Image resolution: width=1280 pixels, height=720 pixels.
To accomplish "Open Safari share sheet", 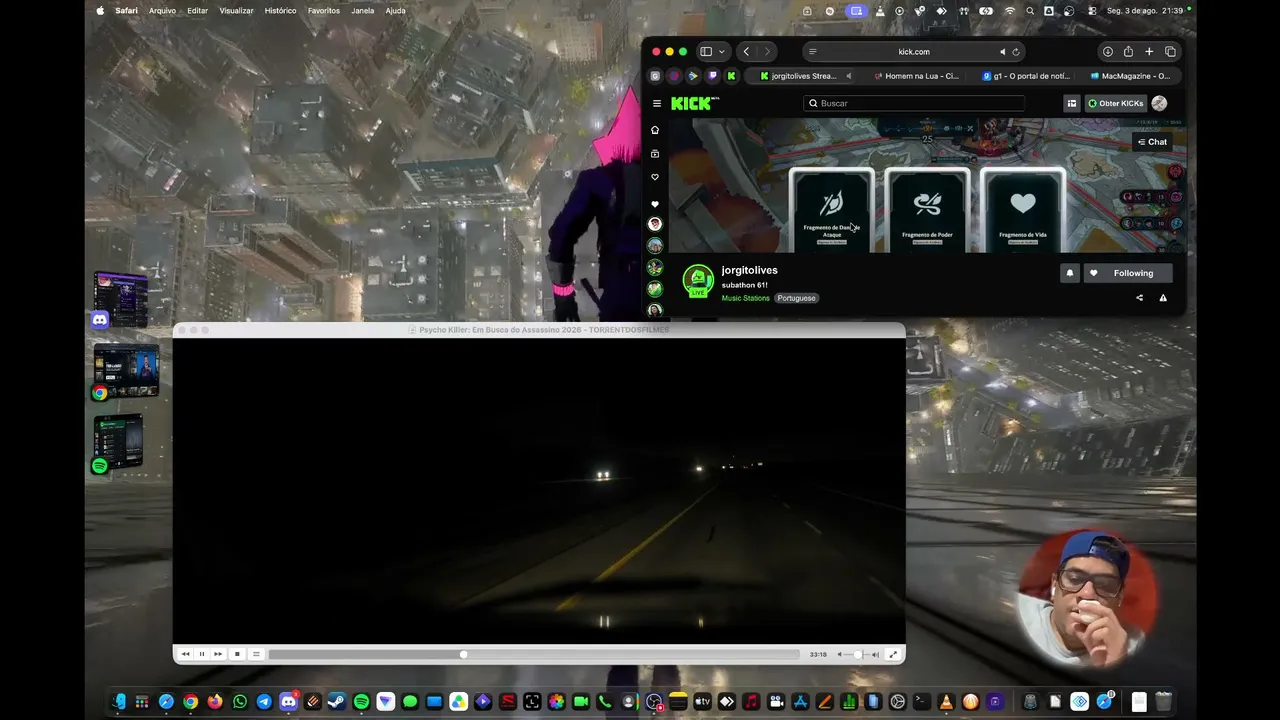I will point(1128,52).
